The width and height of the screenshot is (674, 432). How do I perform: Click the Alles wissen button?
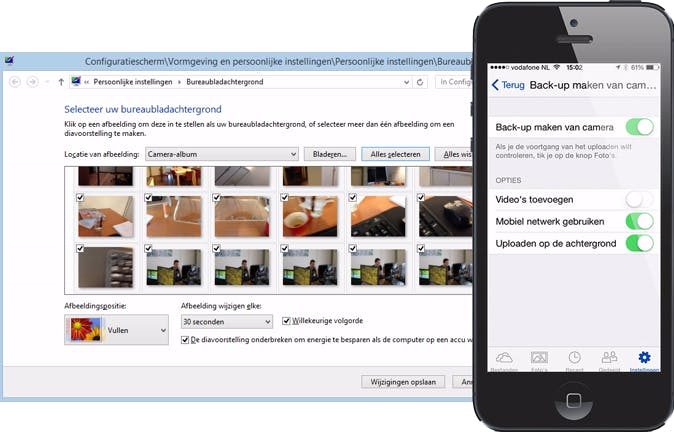(453, 154)
